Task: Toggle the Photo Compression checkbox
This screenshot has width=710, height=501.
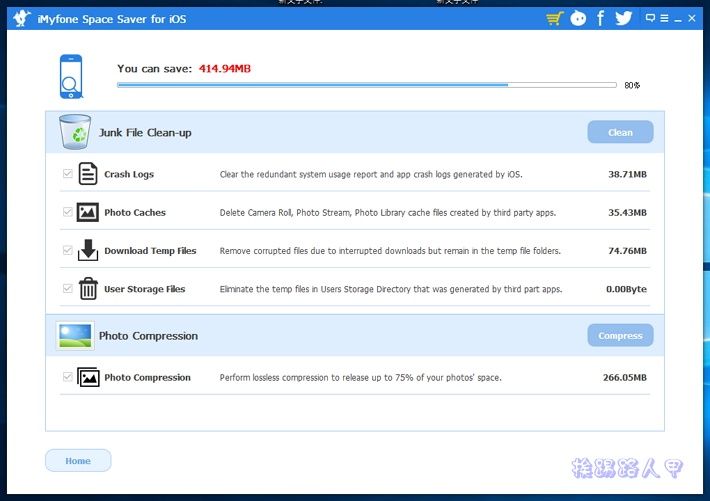Action: (68, 377)
